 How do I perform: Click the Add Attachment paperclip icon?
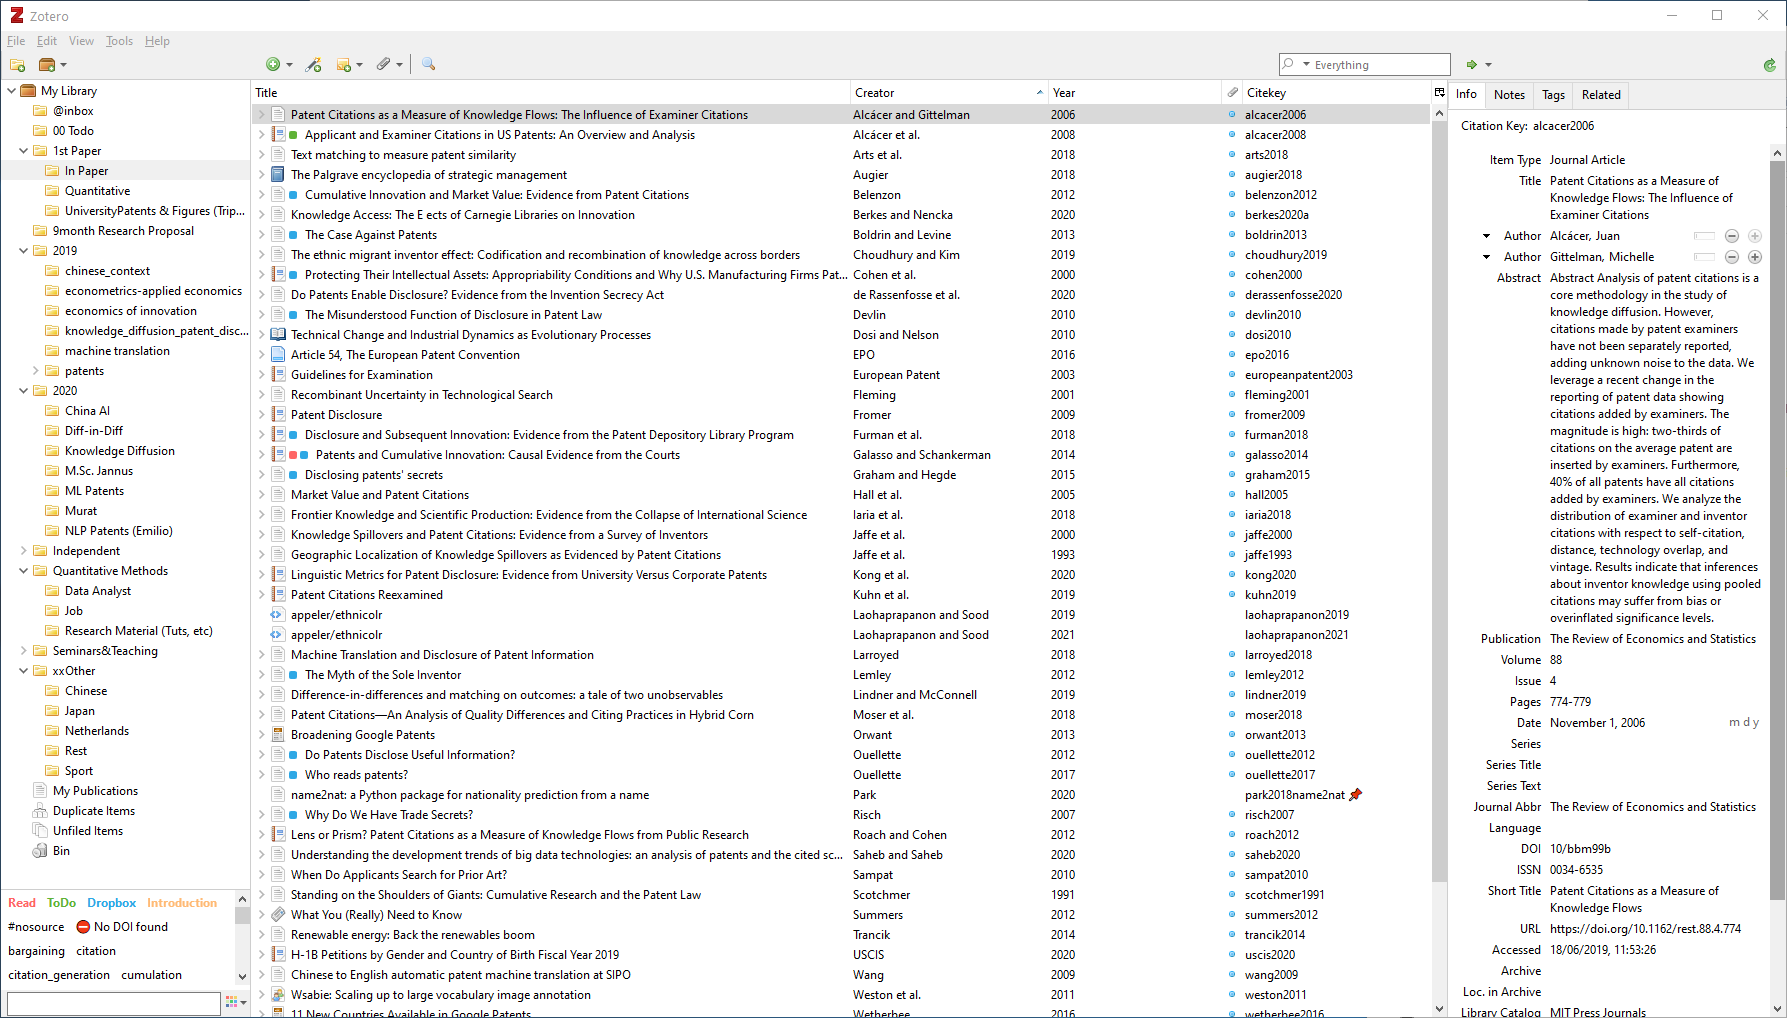pos(384,65)
